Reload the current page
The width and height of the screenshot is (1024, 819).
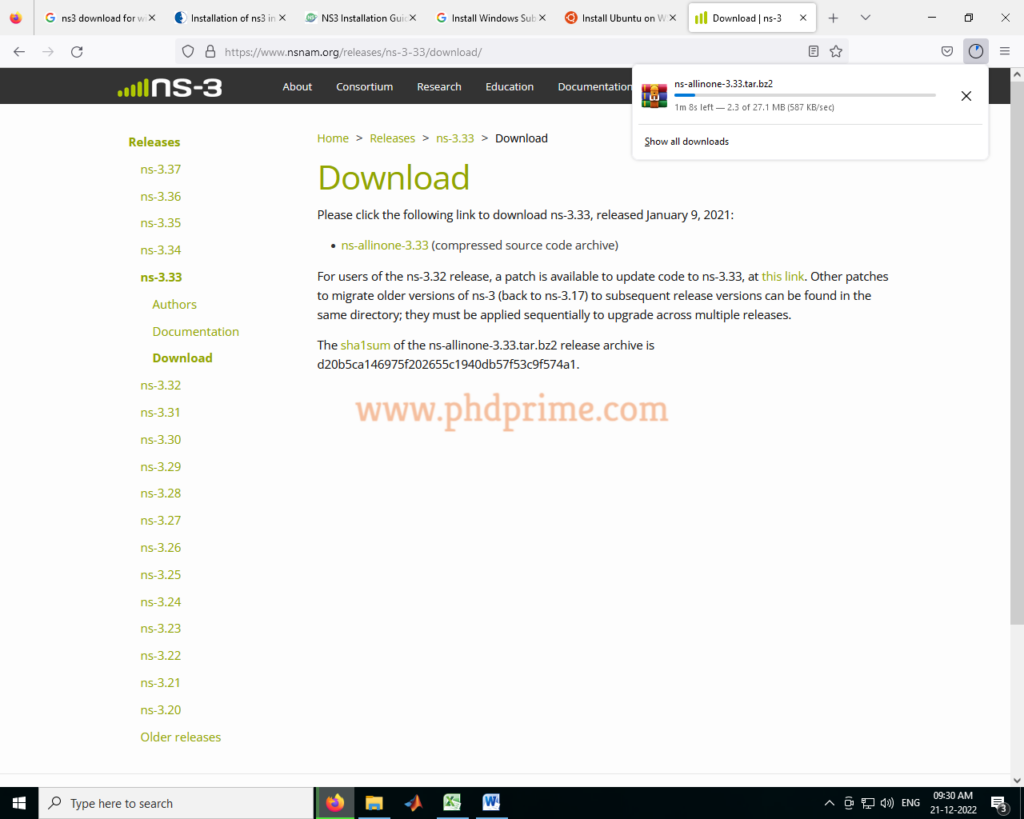77,51
